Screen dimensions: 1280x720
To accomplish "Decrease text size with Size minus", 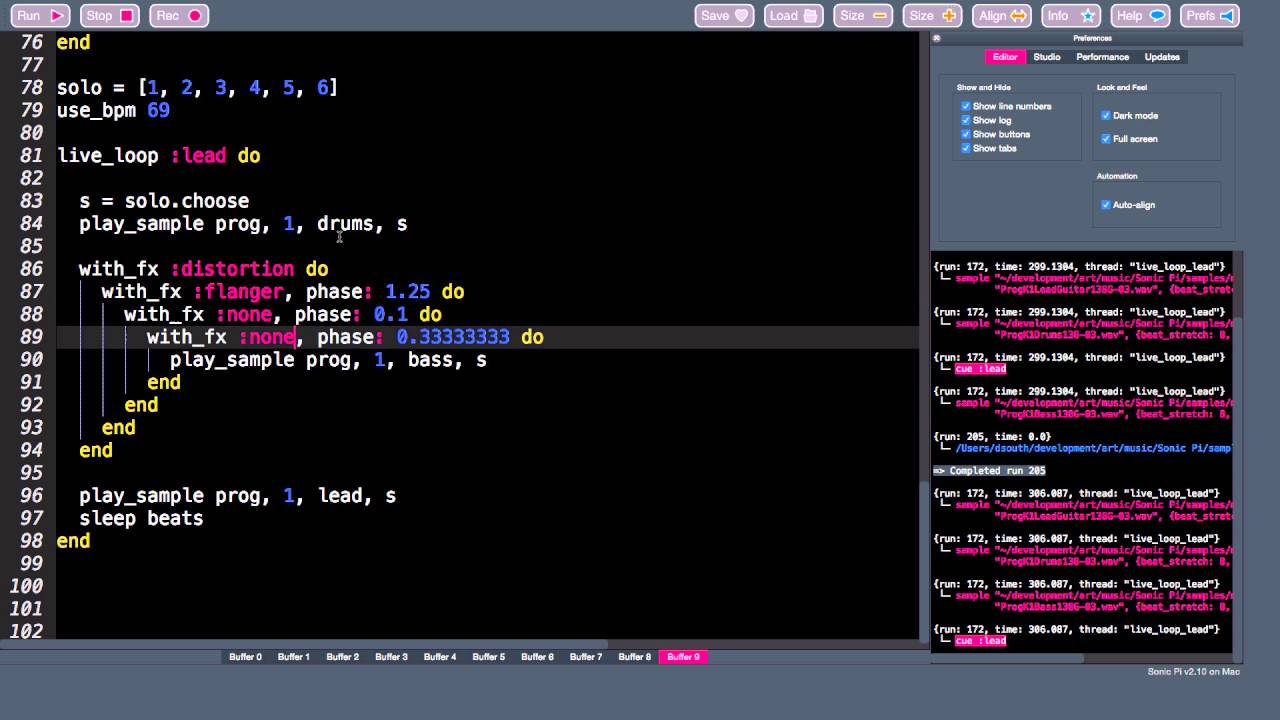I will (x=864, y=15).
